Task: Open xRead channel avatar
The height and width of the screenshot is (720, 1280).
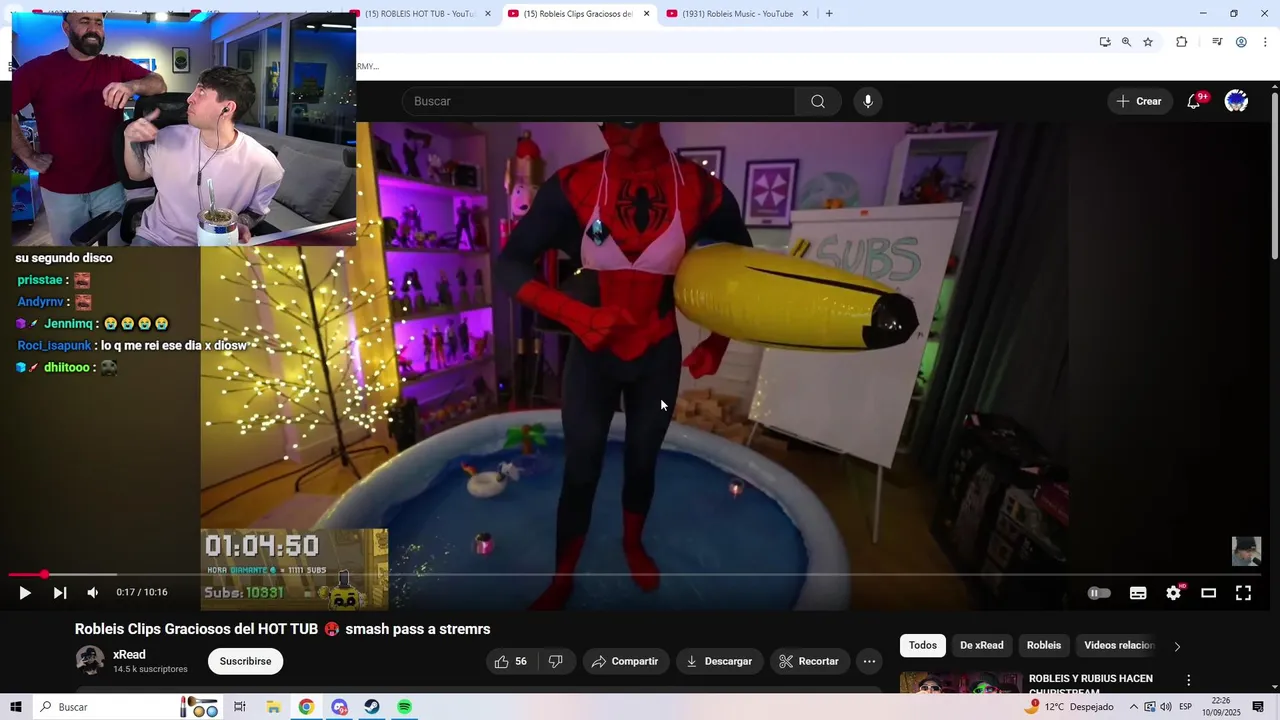Action: (90, 661)
